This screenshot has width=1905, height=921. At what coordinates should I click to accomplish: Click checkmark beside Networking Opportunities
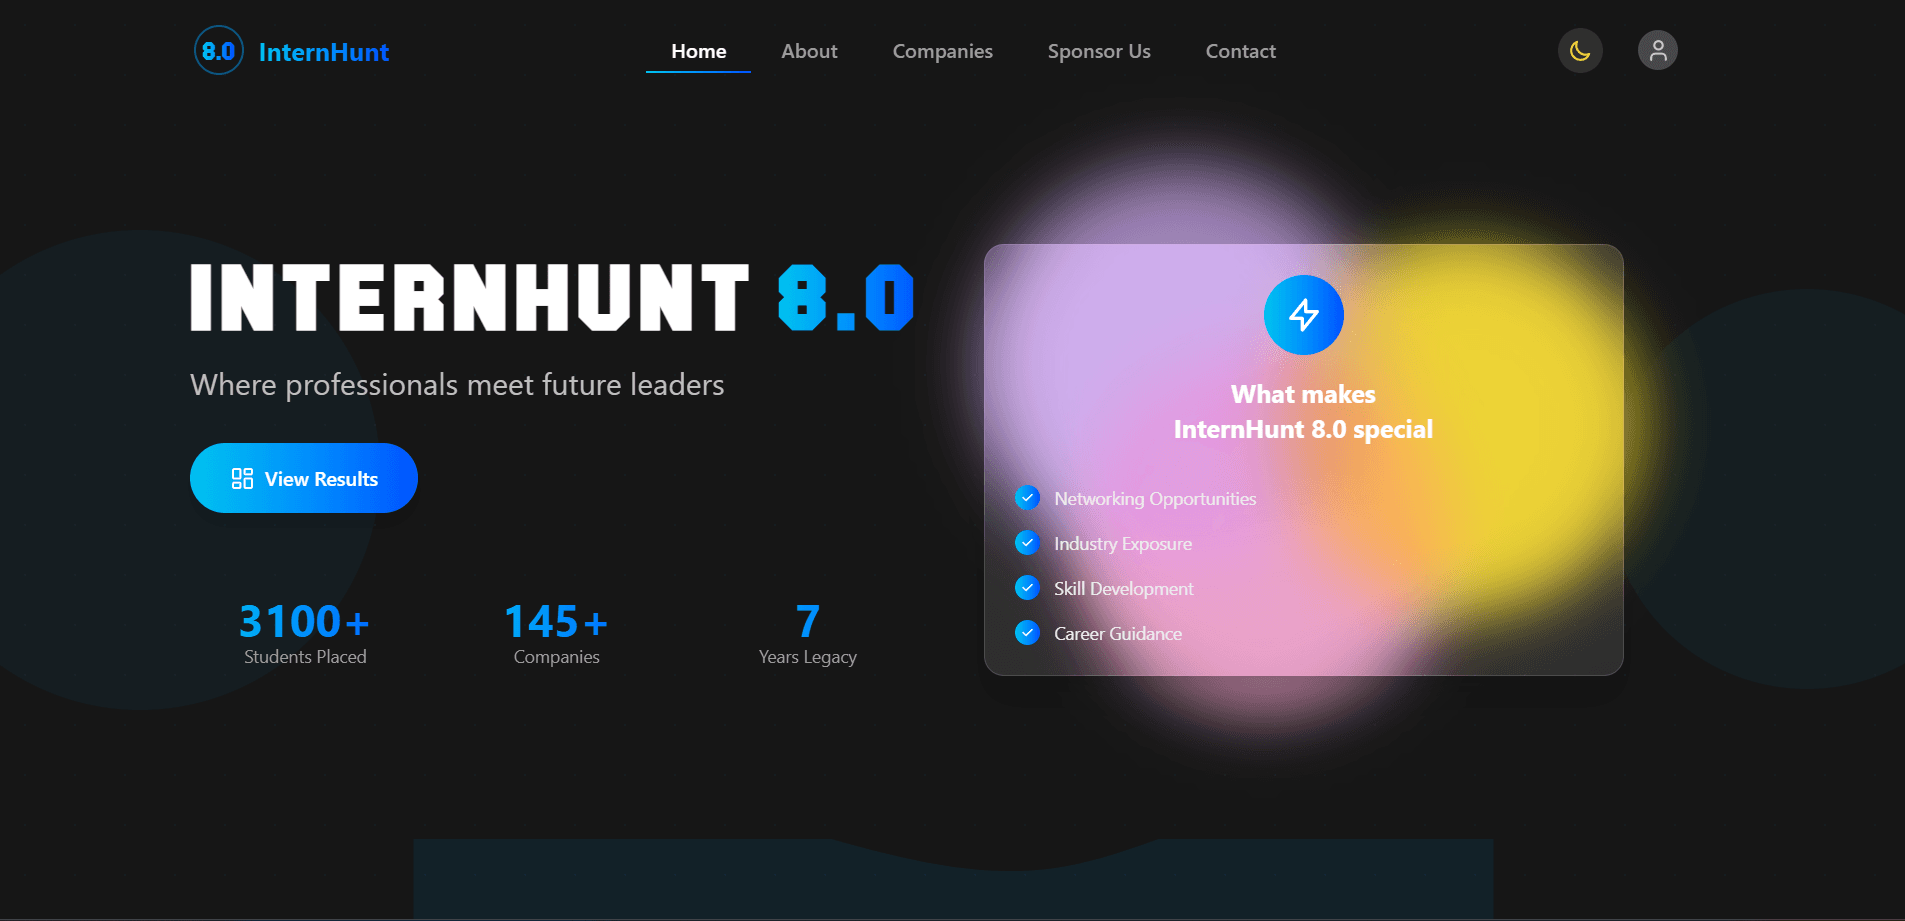(1027, 498)
